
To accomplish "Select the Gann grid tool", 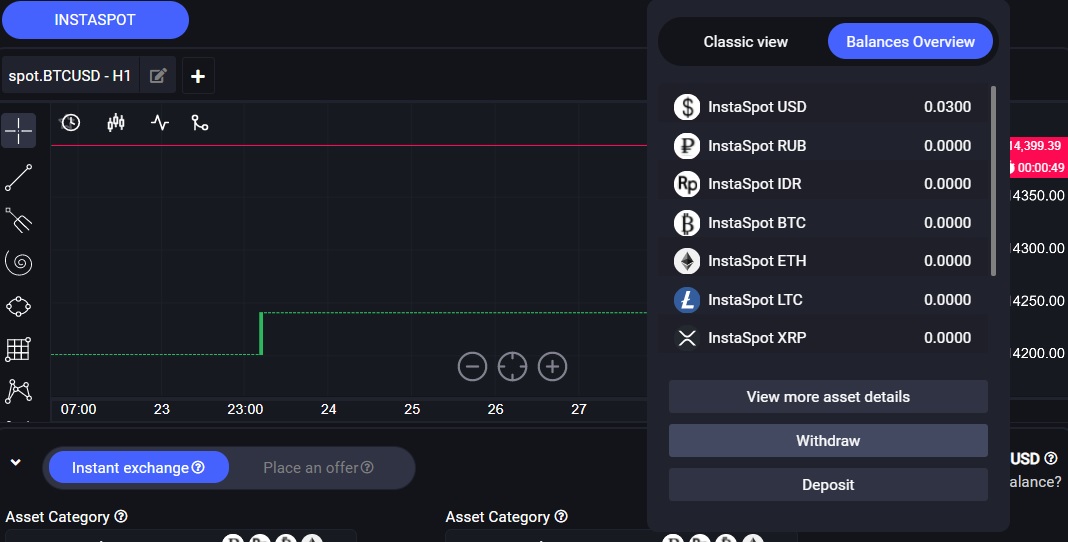I will [x=18, y=349].
